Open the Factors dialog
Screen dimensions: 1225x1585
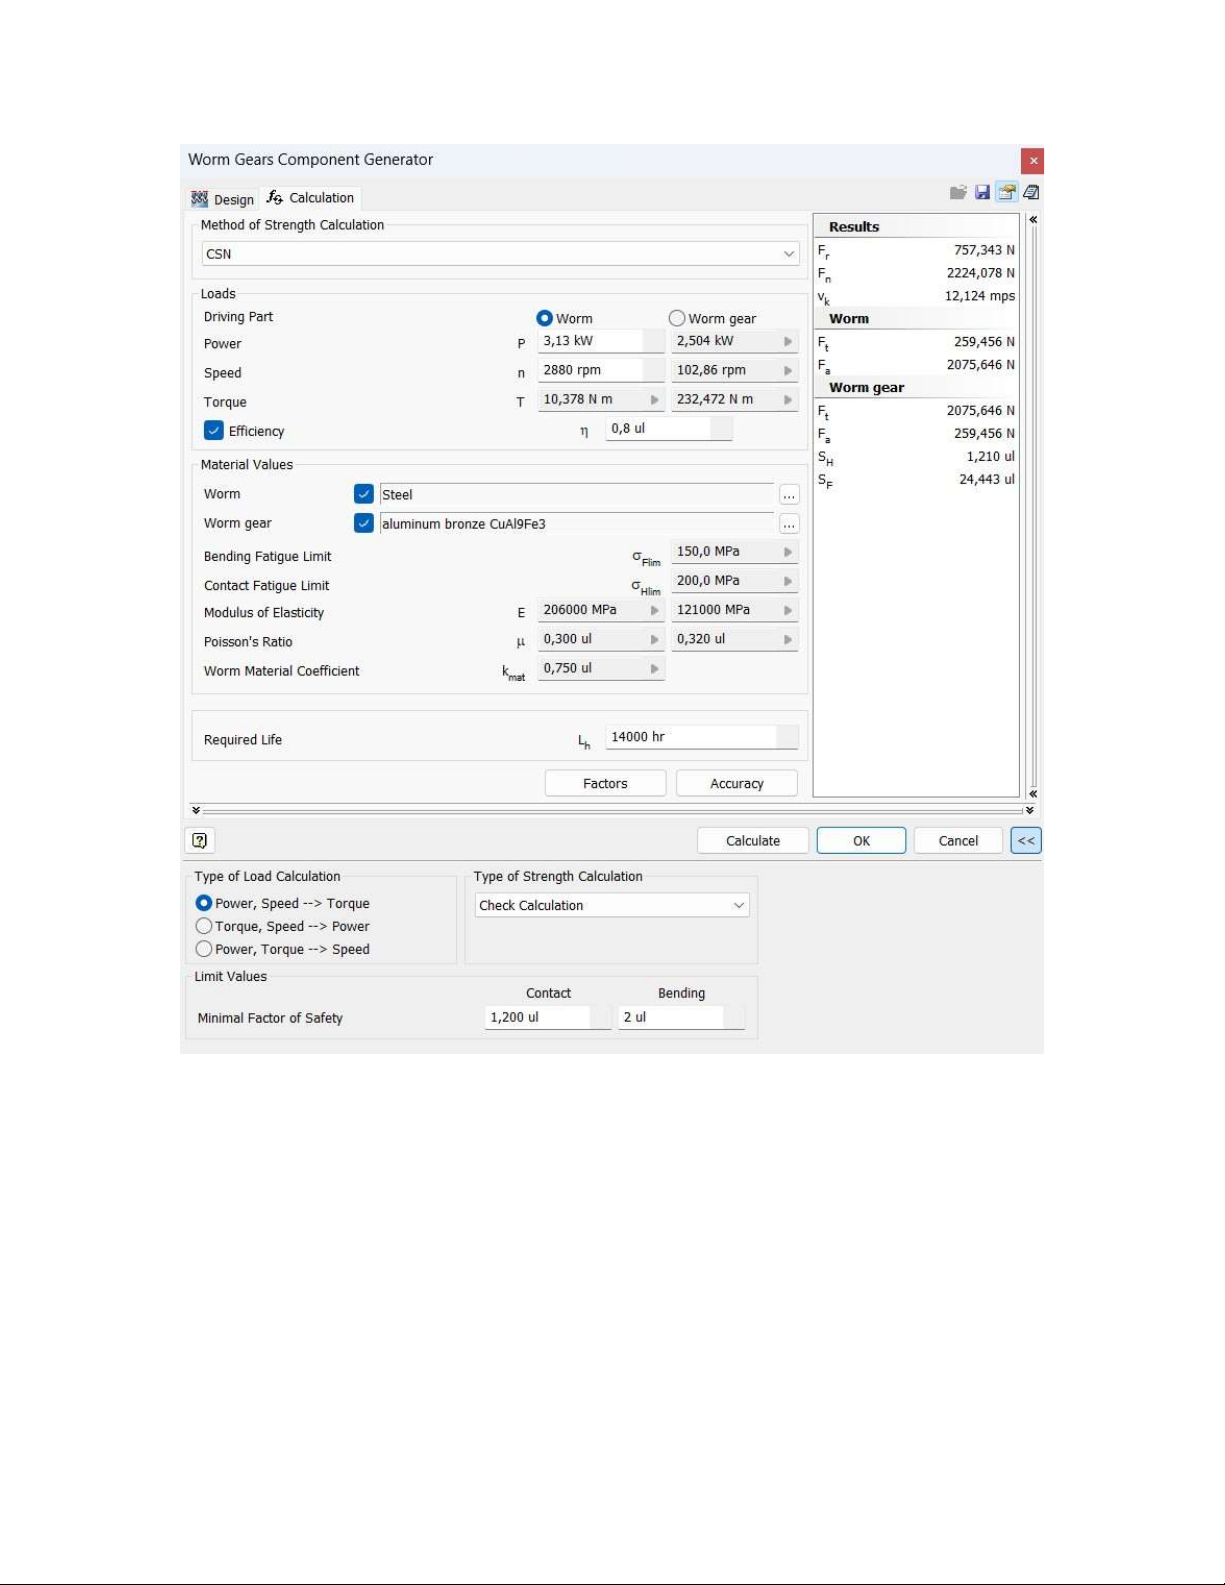[x=605, y=784]
